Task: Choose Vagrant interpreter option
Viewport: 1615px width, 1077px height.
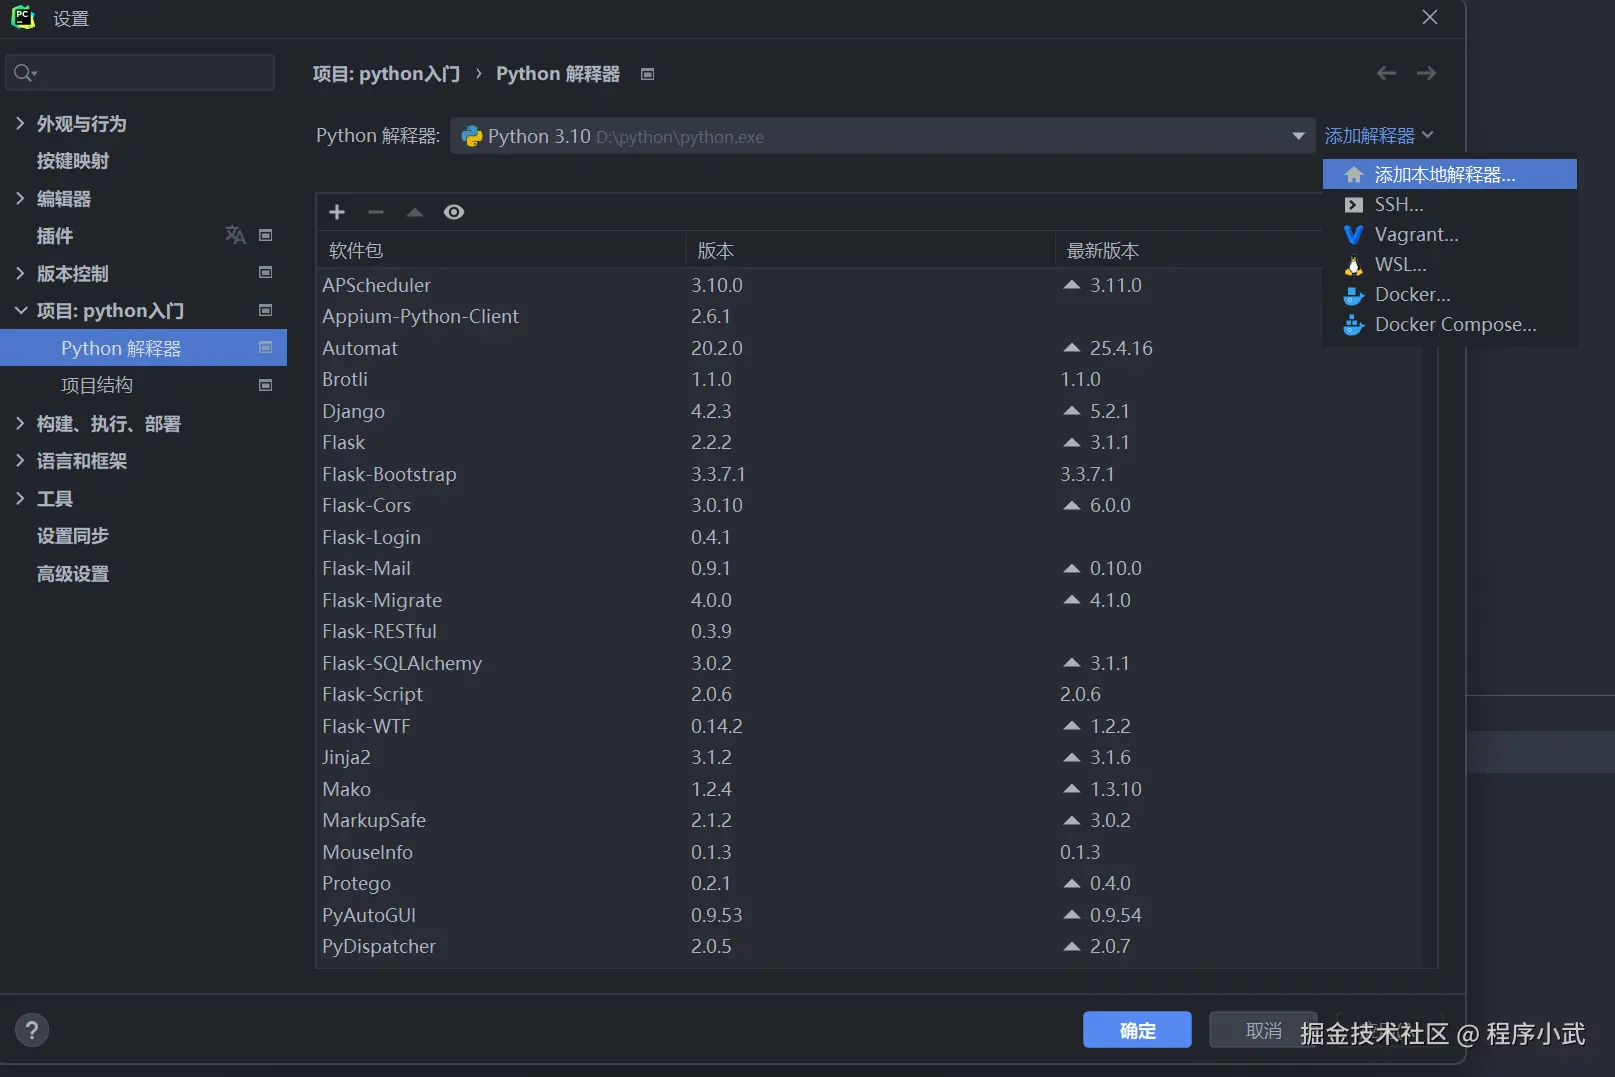Action: pyautogui.click(x=1449, y=234)
